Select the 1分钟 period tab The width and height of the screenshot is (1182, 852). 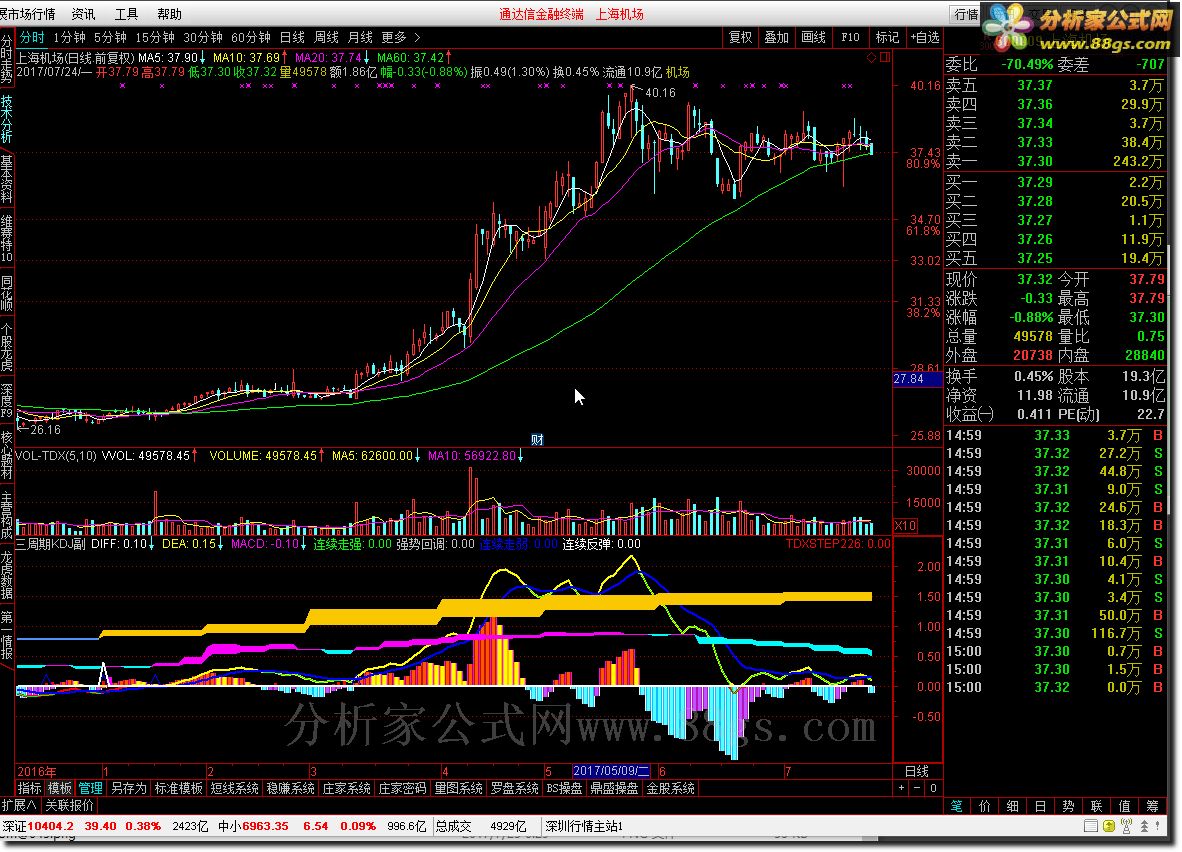[69, 37]
